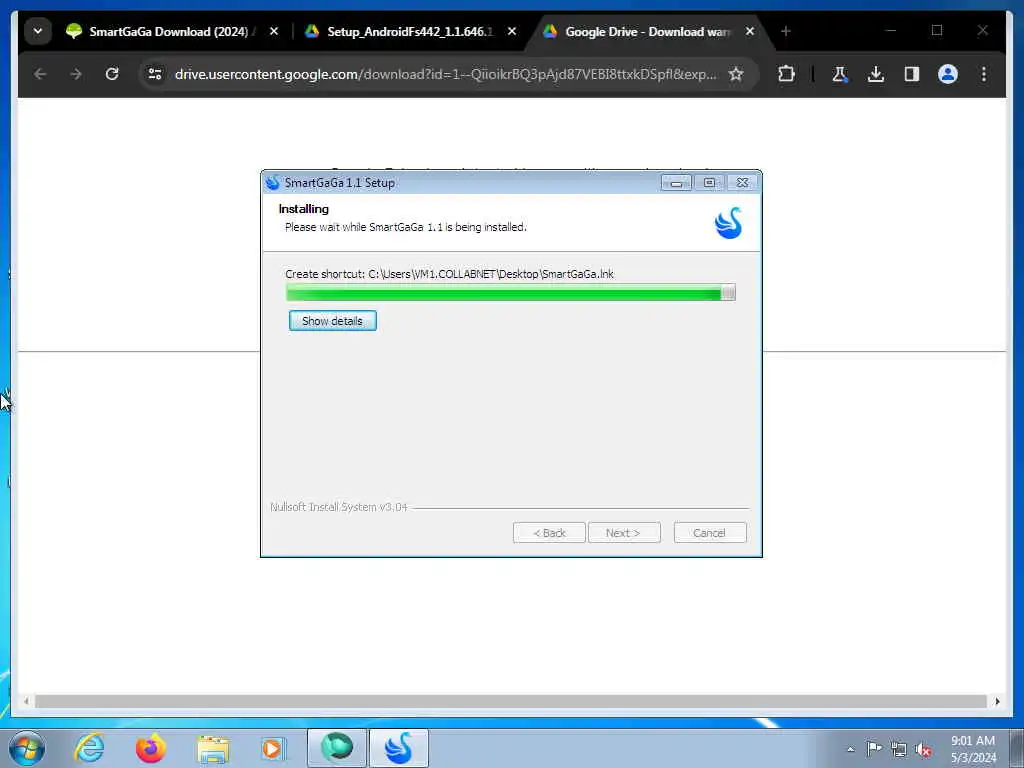This screenshot has height=768, width=1024.
Task: Click the < Back button in installer
Action: pyautogui.click(x=549, y=533)
